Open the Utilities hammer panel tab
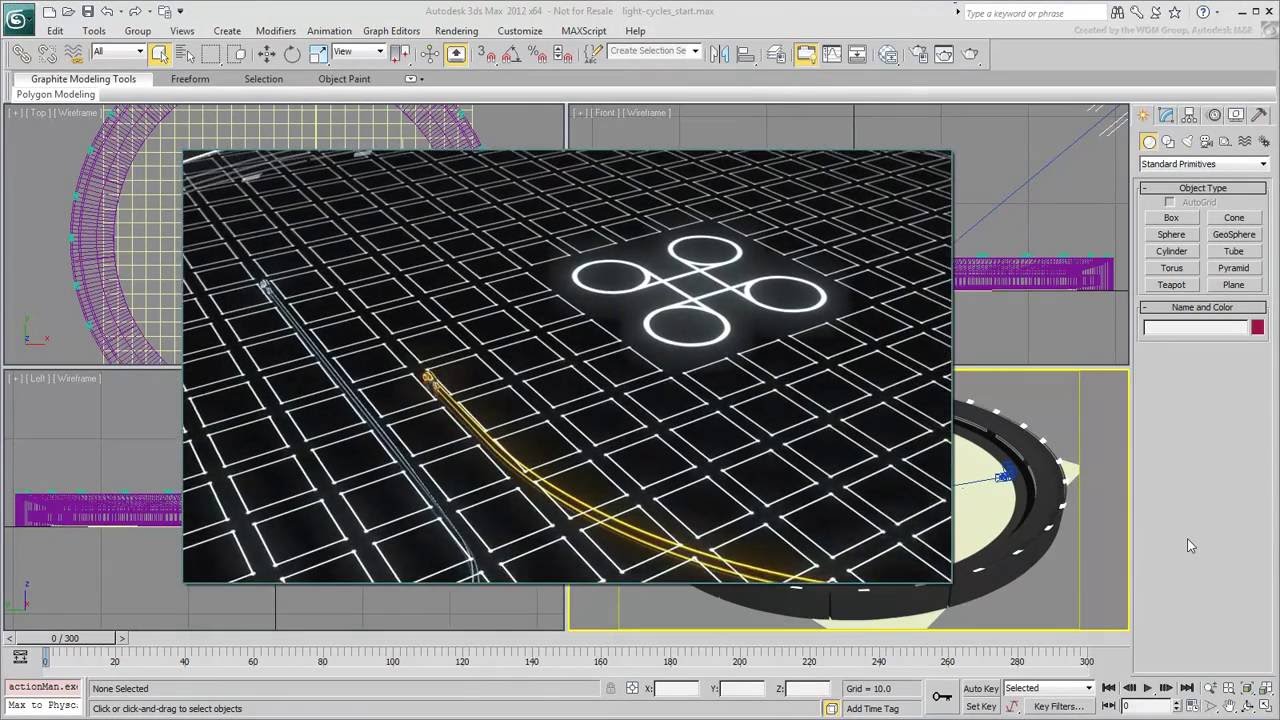 tap(1259, 115)
